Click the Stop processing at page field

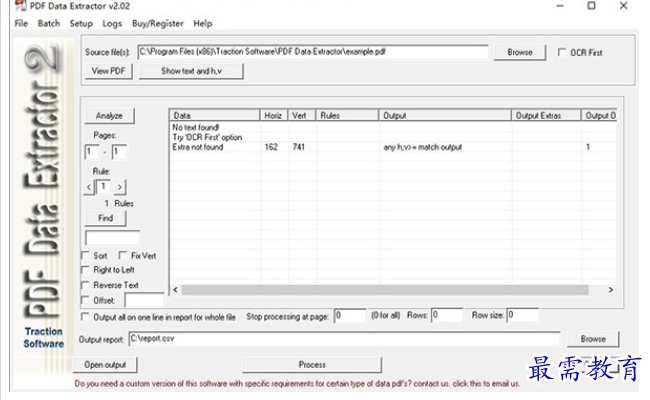coord(350,315)
